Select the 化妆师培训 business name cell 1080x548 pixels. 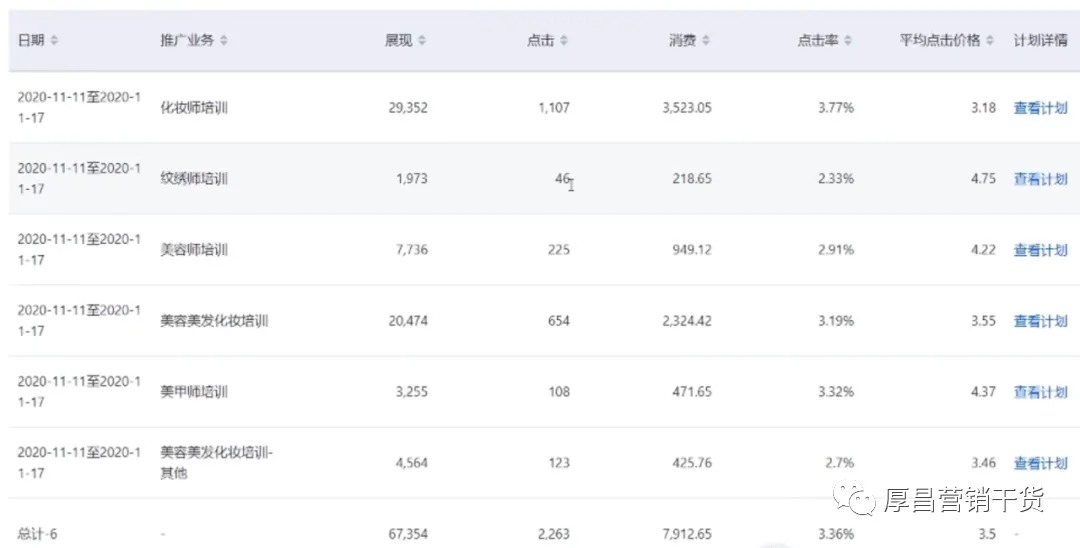coord(194,108)
